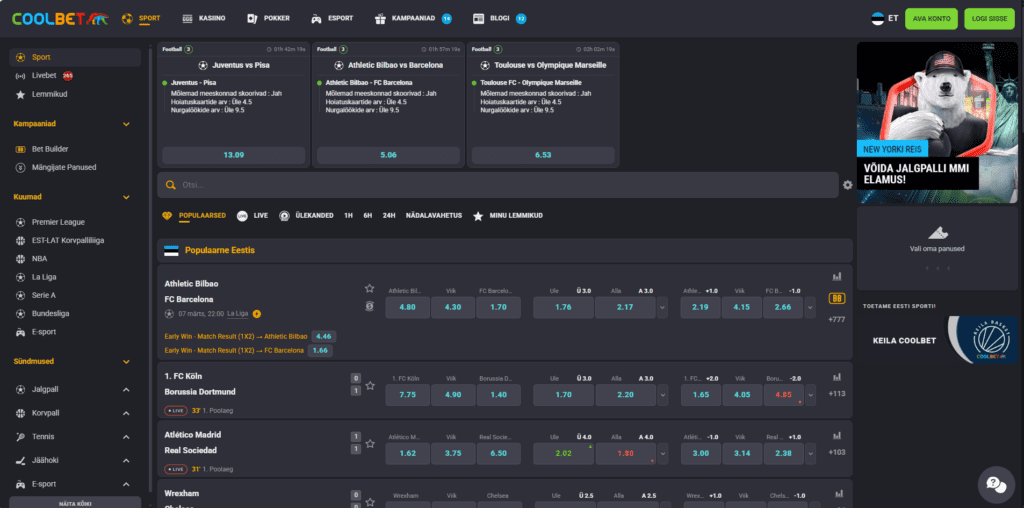Open the Blogi tab
1024x508 pixels.
(500, 18)
